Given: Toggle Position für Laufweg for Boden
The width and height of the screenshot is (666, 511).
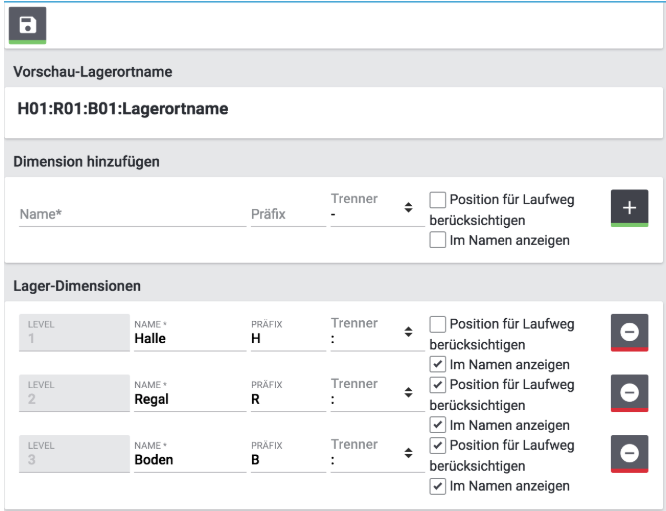Looking at the screenshot, I should [x=437, y=446].
